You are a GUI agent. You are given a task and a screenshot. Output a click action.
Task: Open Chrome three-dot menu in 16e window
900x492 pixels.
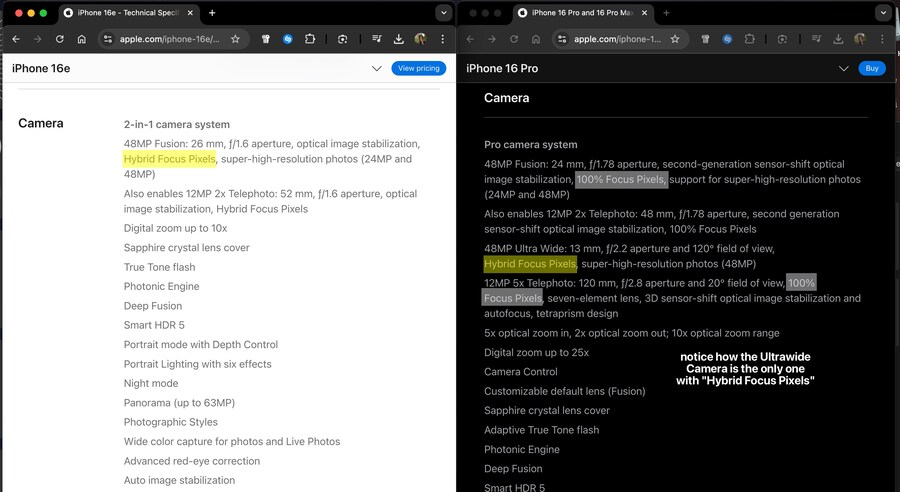[x=443, y=39]
